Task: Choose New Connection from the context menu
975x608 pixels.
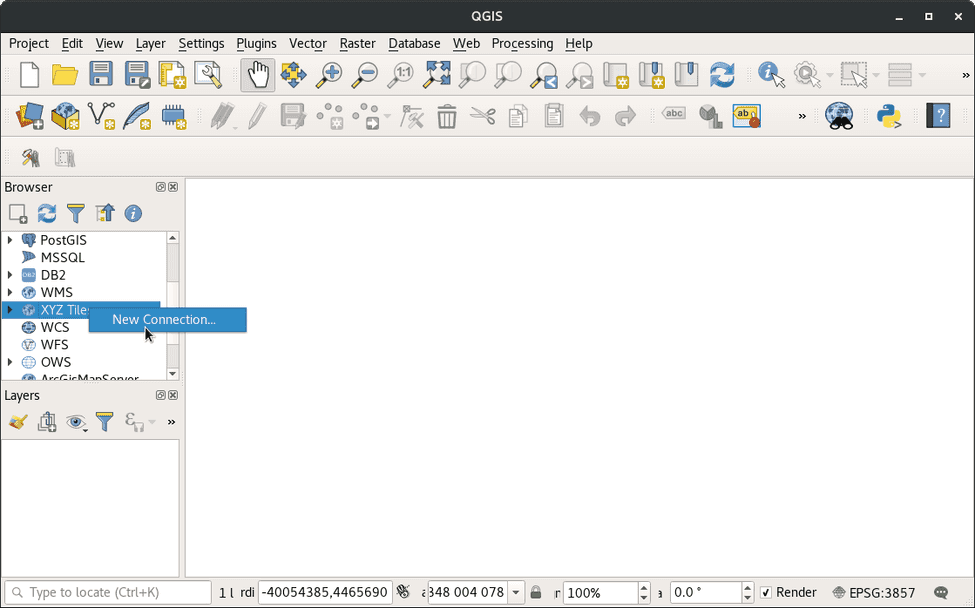Action: tap(167, 320)
